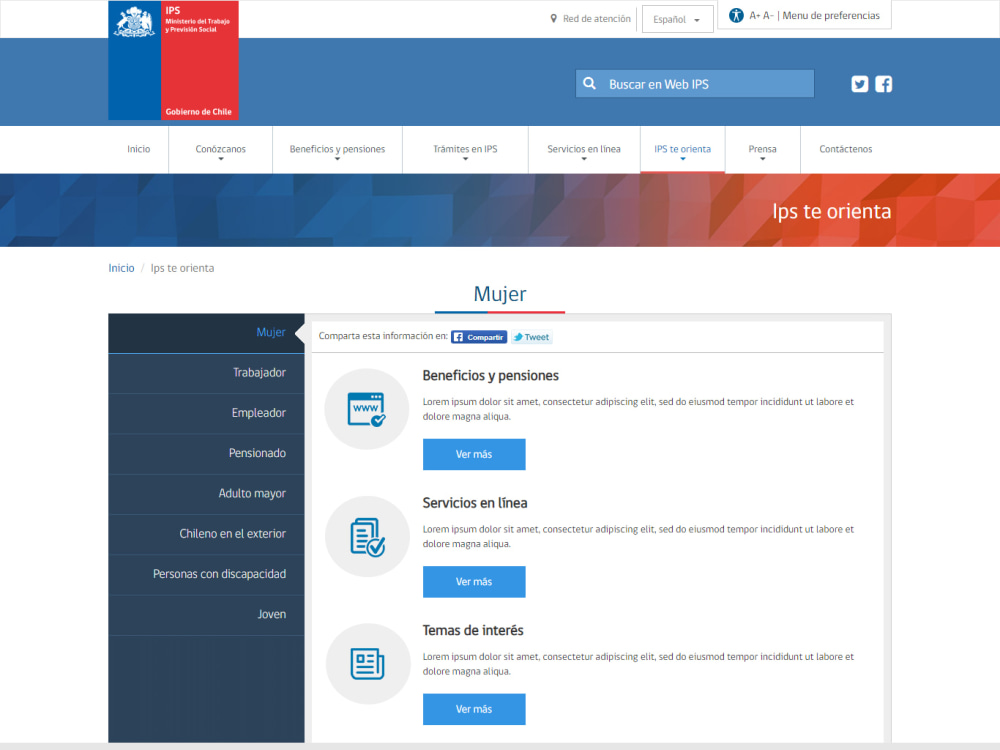Click the Red de atención link

[596, 18]
